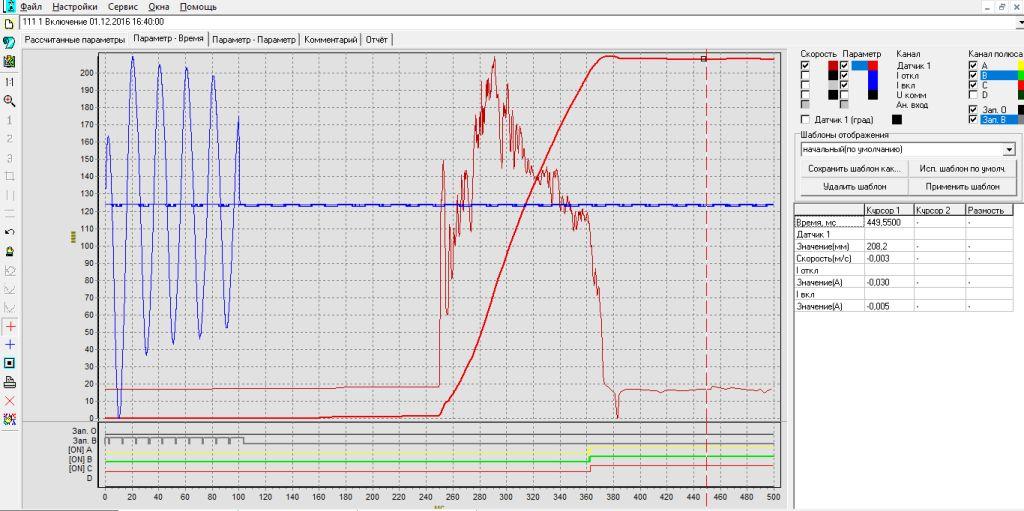This screenshot has height=511, width=1024.
Task: Click the red X icon in left toolbar
Action: click(x=10, y=401)
